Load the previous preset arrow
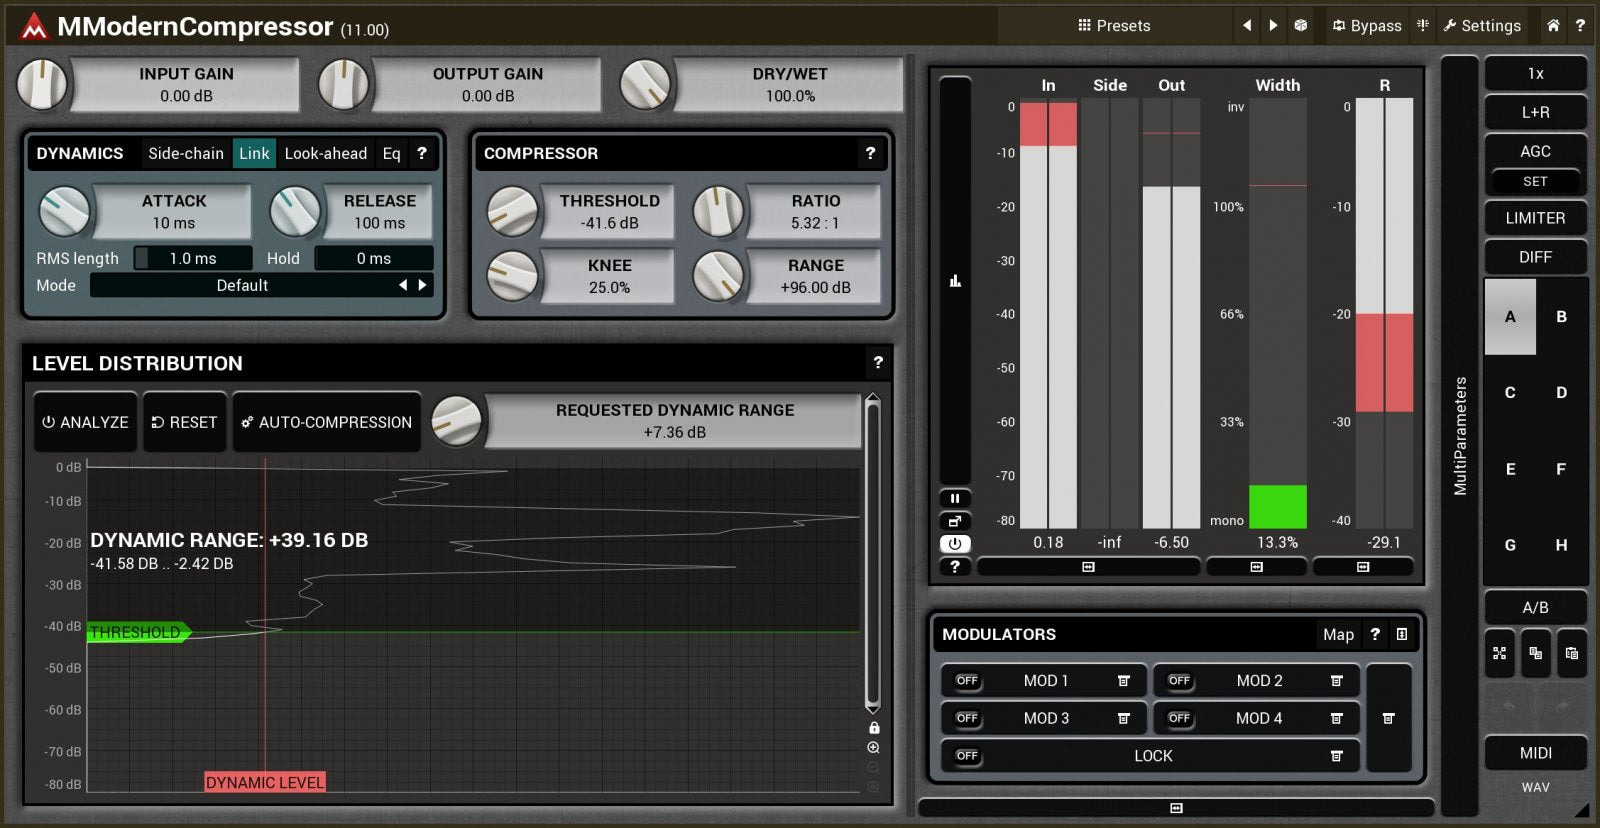 click(x=1247, y=26)
